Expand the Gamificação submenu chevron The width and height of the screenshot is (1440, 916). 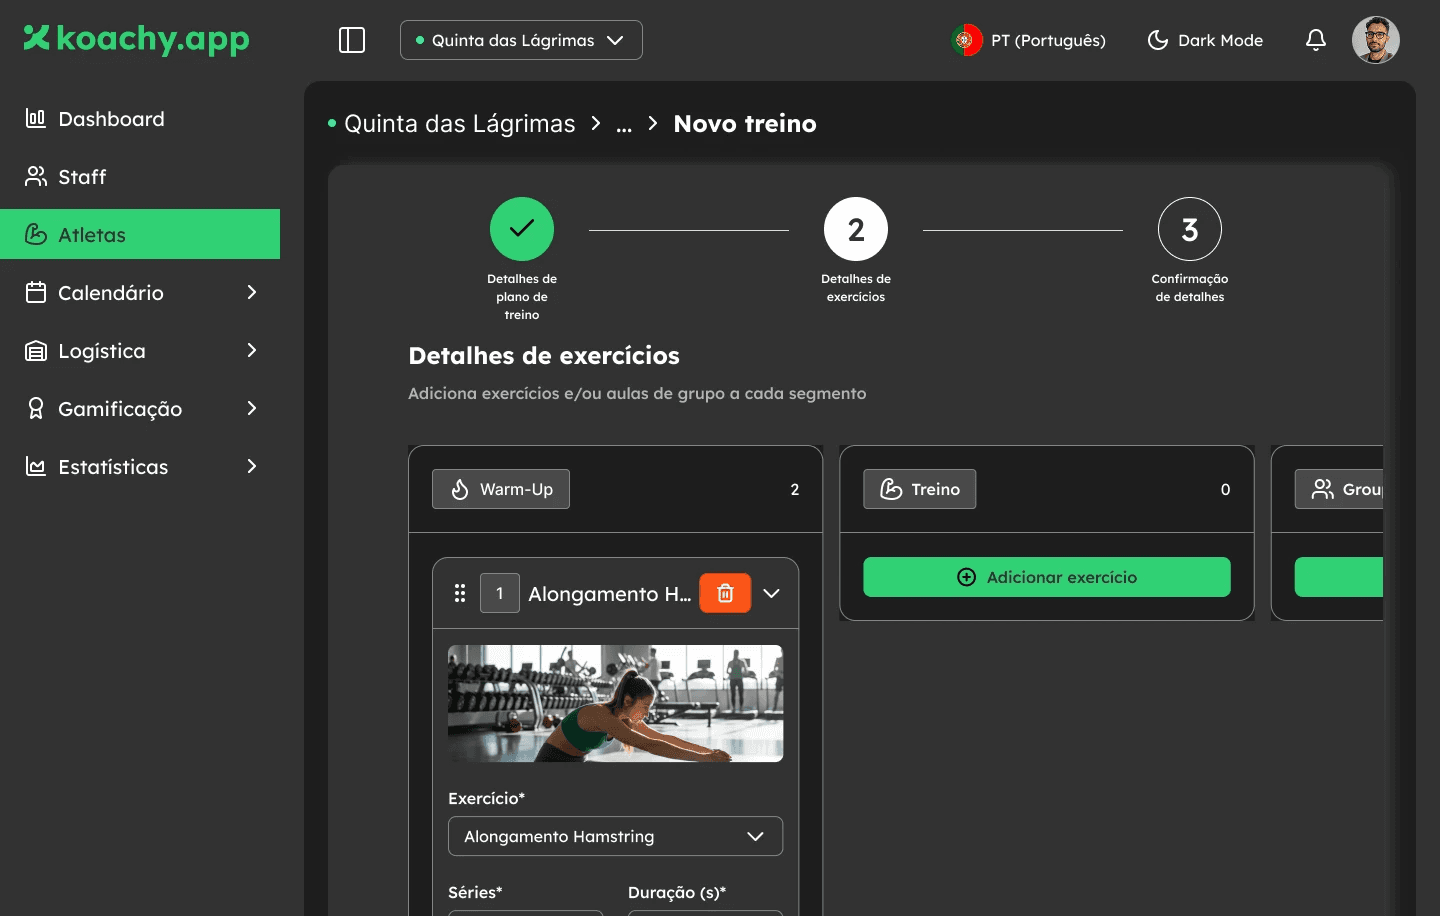click(x=252, y=408)
